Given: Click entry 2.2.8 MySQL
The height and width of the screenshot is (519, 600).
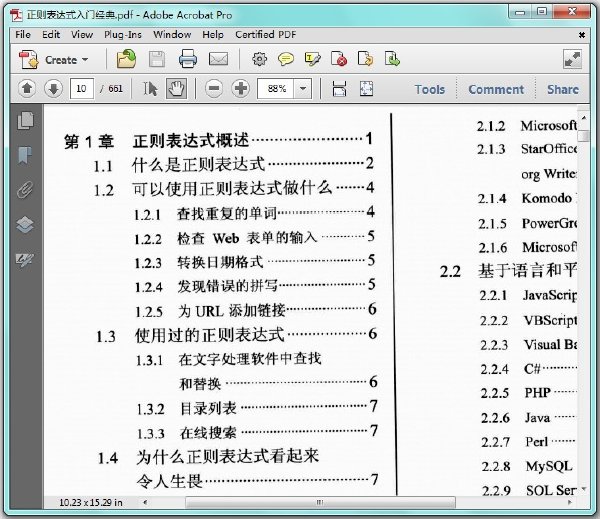Looking at the screenshot, I should (x=527, y=466).
